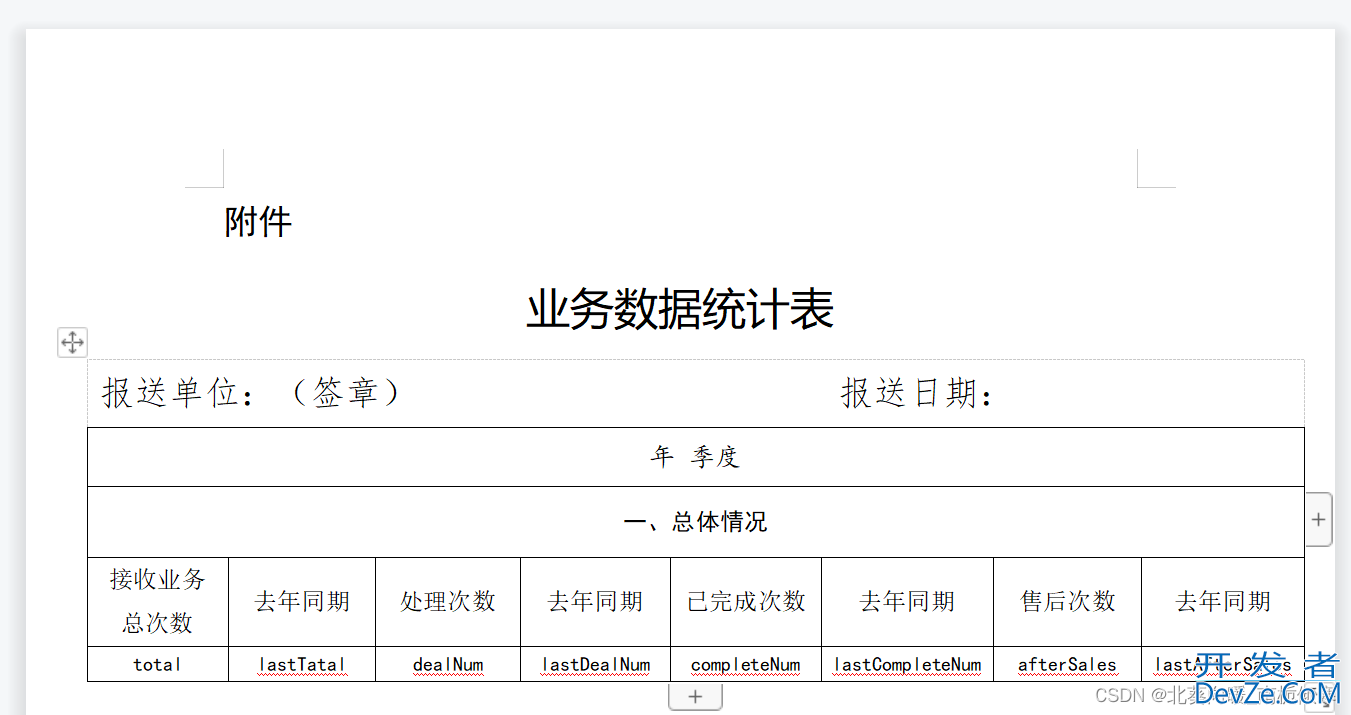Click the lastDealNum placeholder cell

(595, 664)
